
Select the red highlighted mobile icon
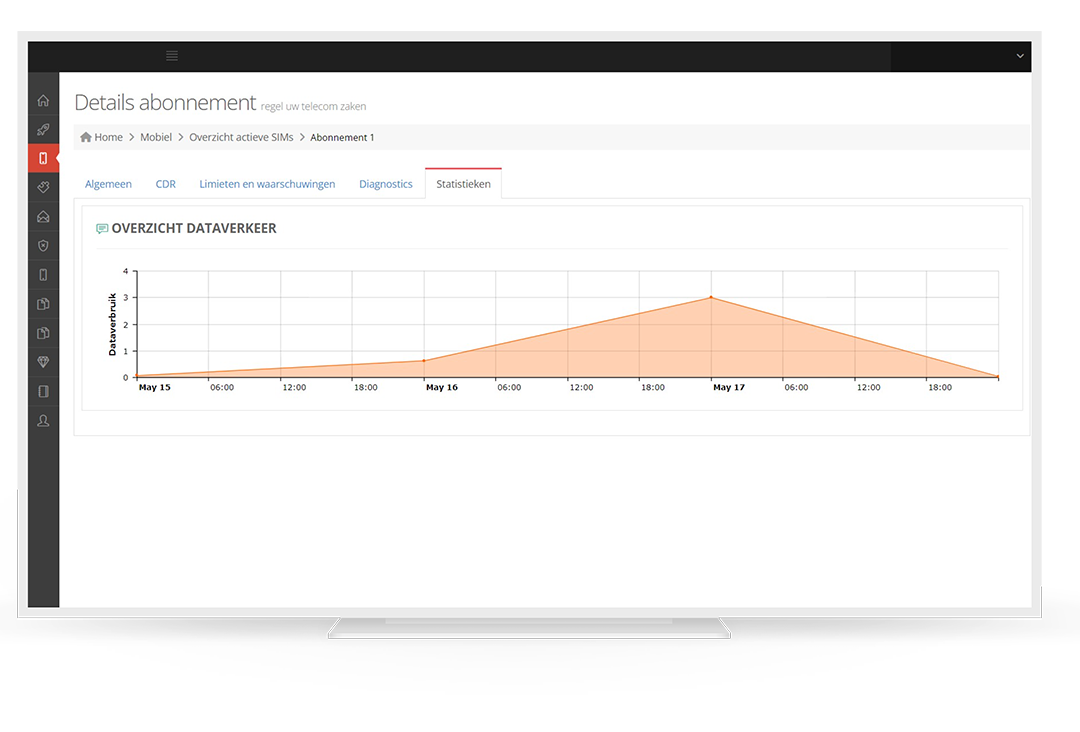point(43,158)
